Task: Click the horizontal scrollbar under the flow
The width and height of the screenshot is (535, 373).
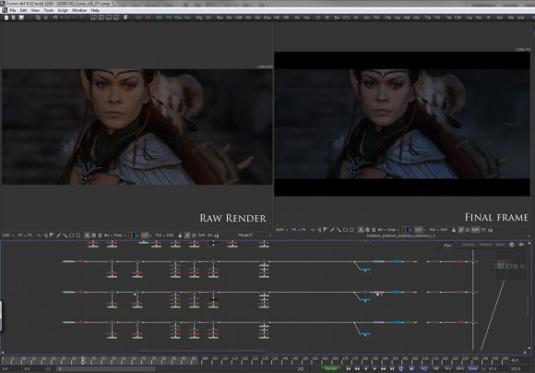Action: tap(201, 351)
